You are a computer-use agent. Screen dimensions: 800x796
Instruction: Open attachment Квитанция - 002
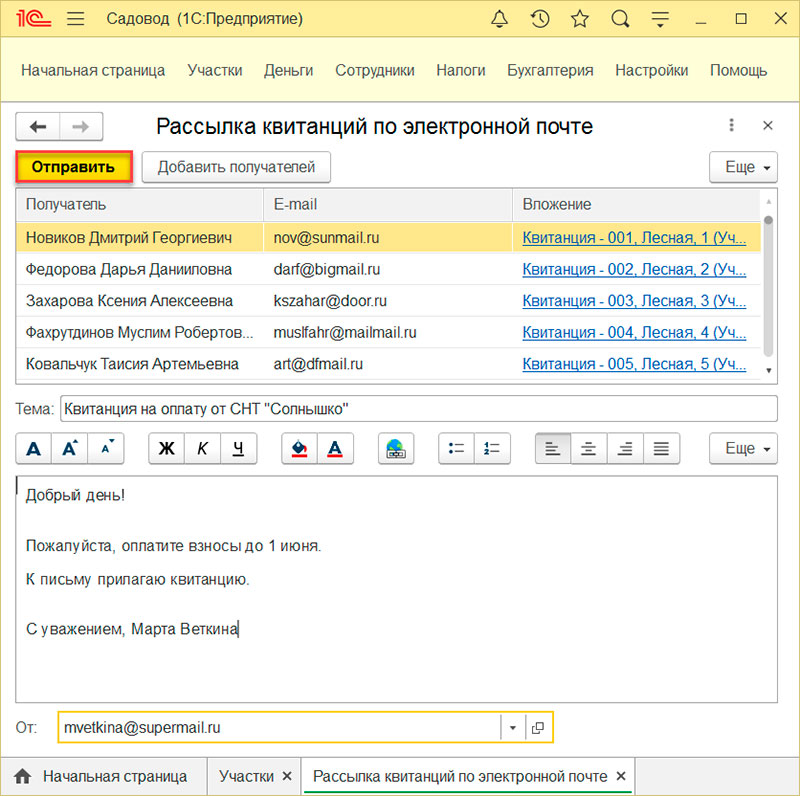[x=634, y=269]
